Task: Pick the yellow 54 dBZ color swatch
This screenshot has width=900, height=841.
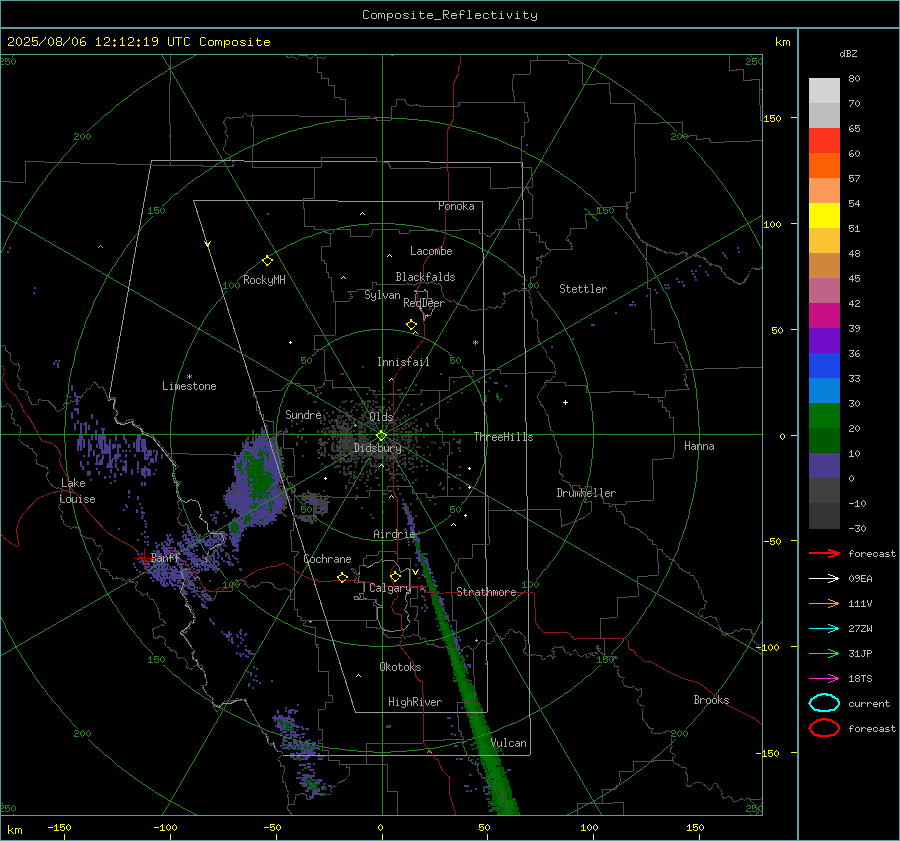Action: point(824,216)
